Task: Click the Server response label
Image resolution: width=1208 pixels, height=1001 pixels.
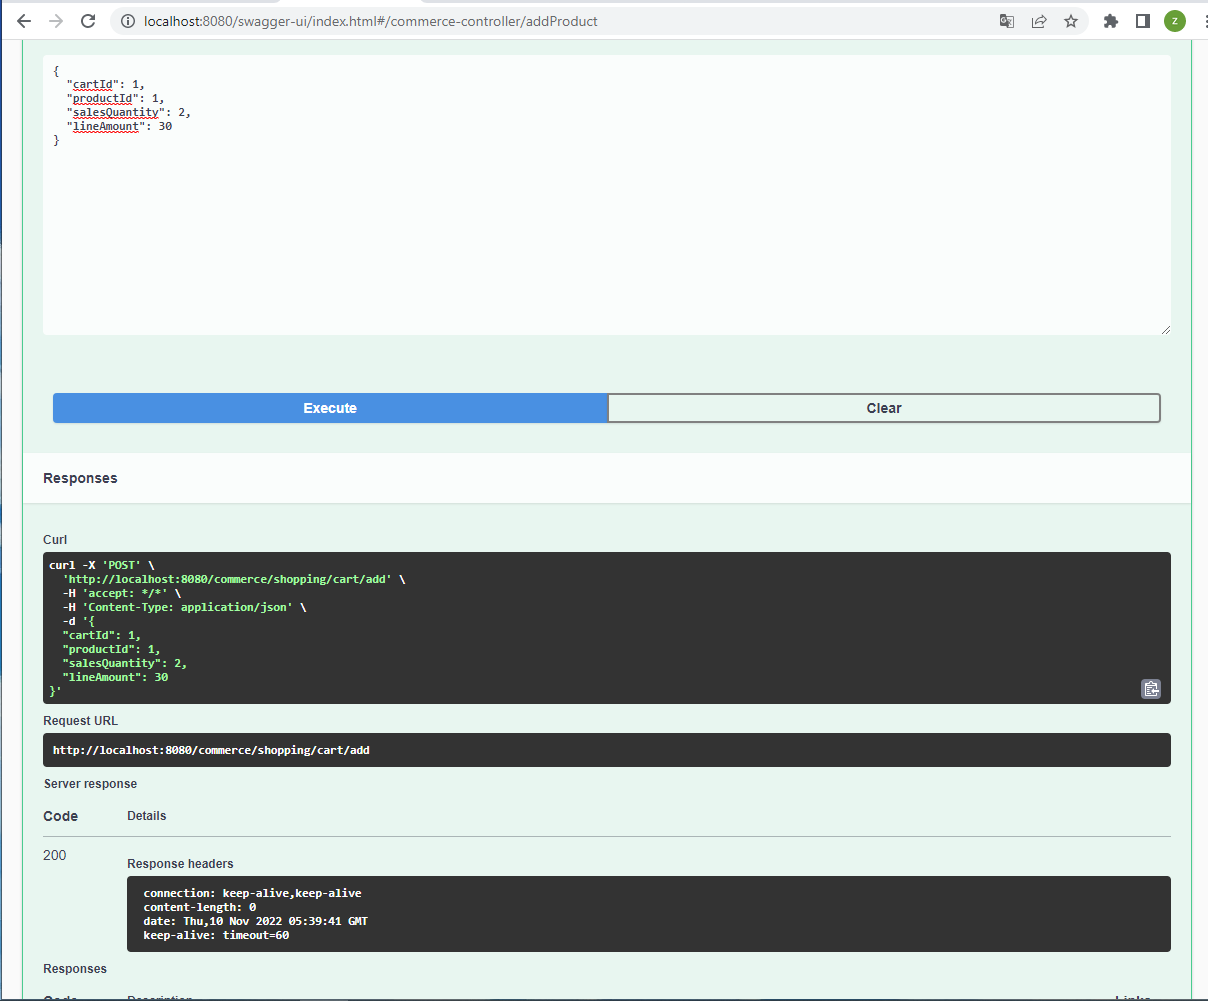Action: point(90,784)
